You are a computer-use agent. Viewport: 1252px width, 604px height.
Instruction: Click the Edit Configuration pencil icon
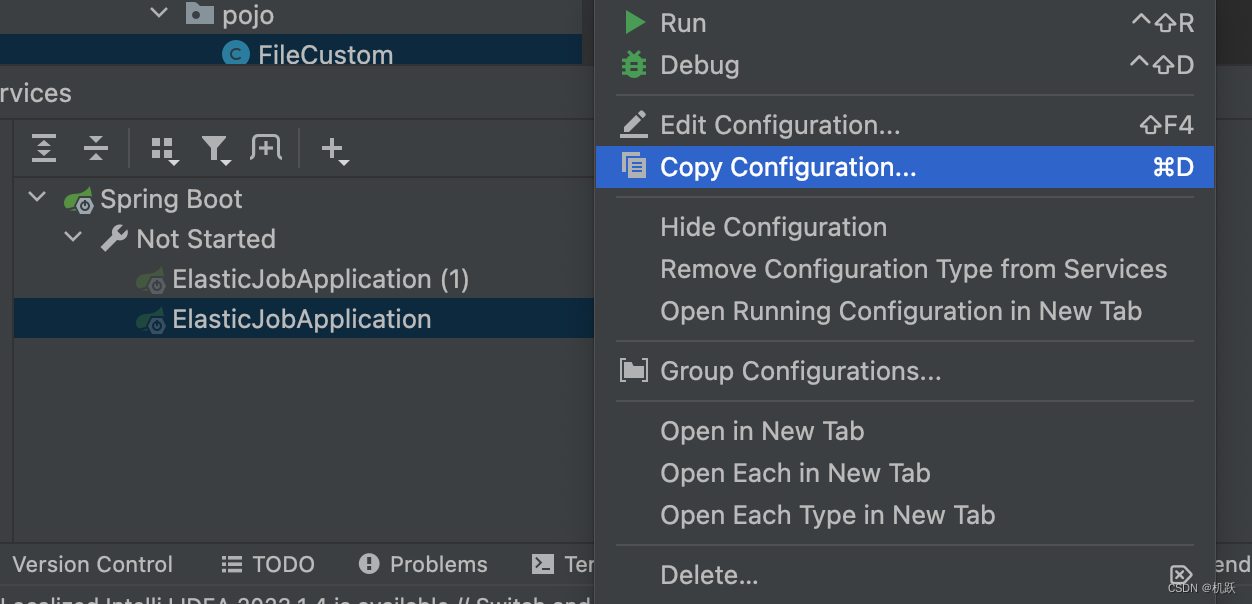tap(633, 124)
